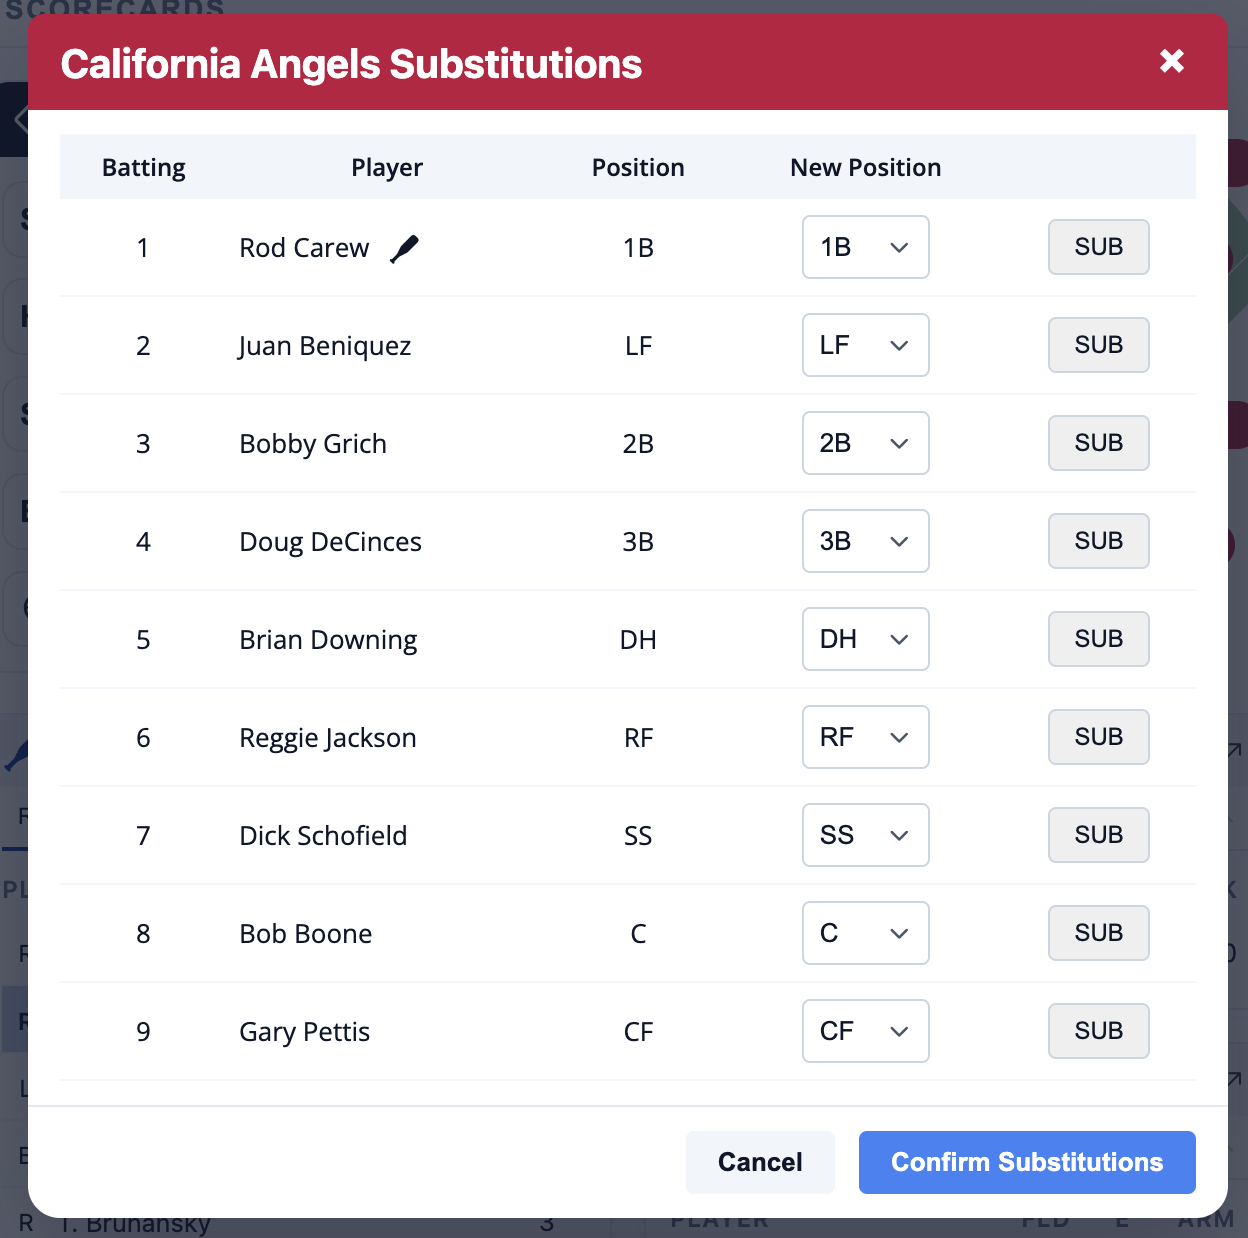Open Gary Pettis' CF position dropdown
1248x1238 pixels.
[x=865, y=1031]
